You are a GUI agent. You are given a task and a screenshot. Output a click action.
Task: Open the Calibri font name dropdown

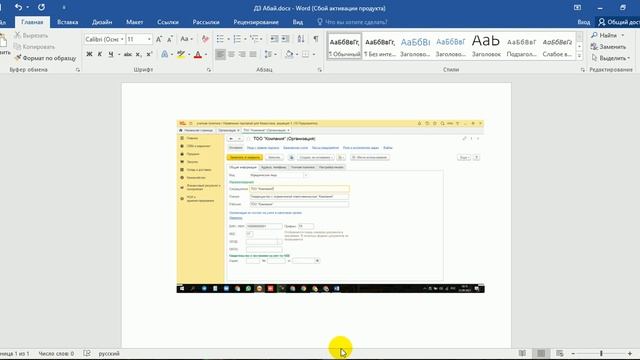tap(122, 39)
